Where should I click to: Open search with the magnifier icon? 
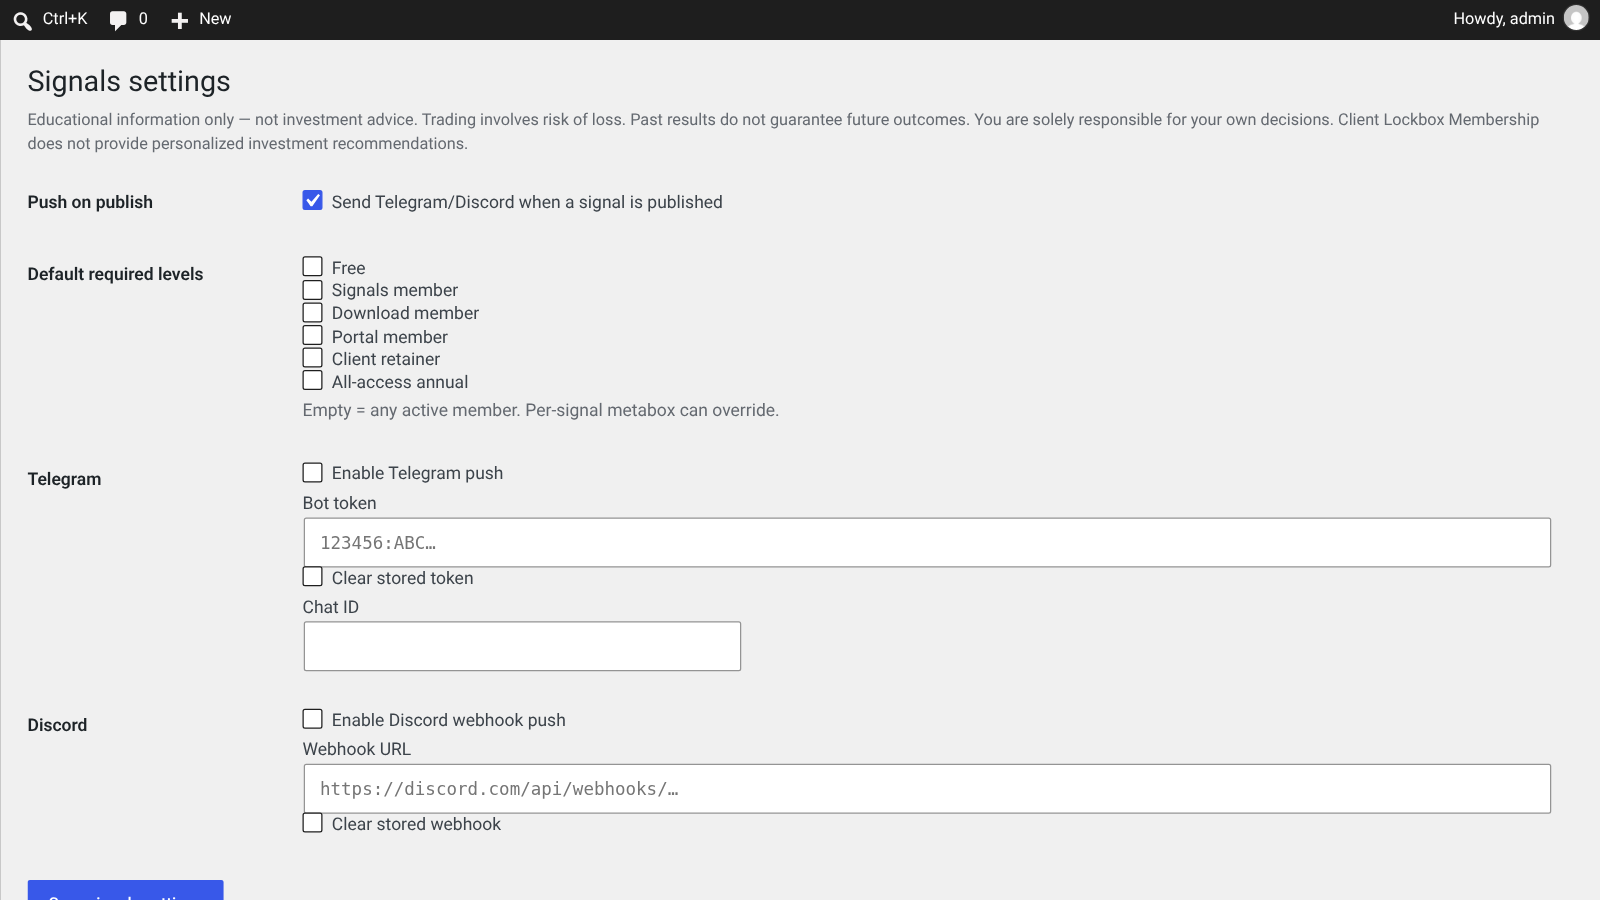click(22, 20)
